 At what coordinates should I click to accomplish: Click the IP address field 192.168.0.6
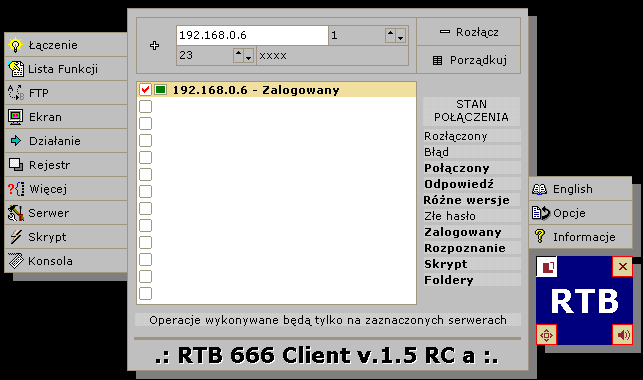pos(252,35)
